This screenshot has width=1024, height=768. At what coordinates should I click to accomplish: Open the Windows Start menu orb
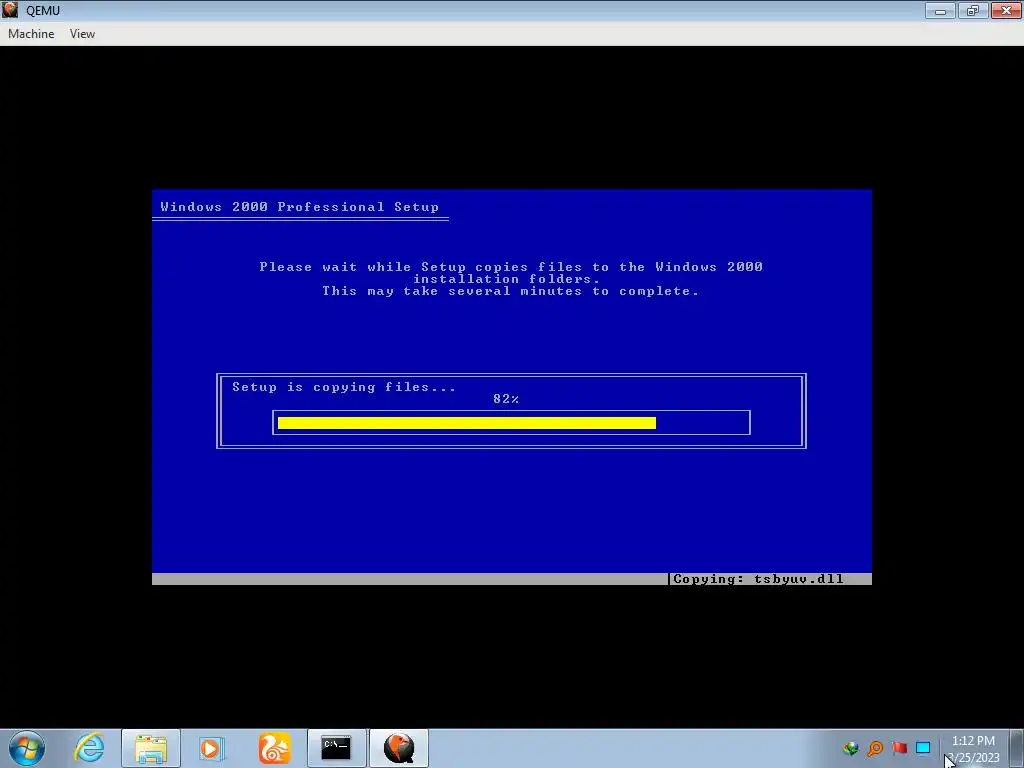point(27,748)
